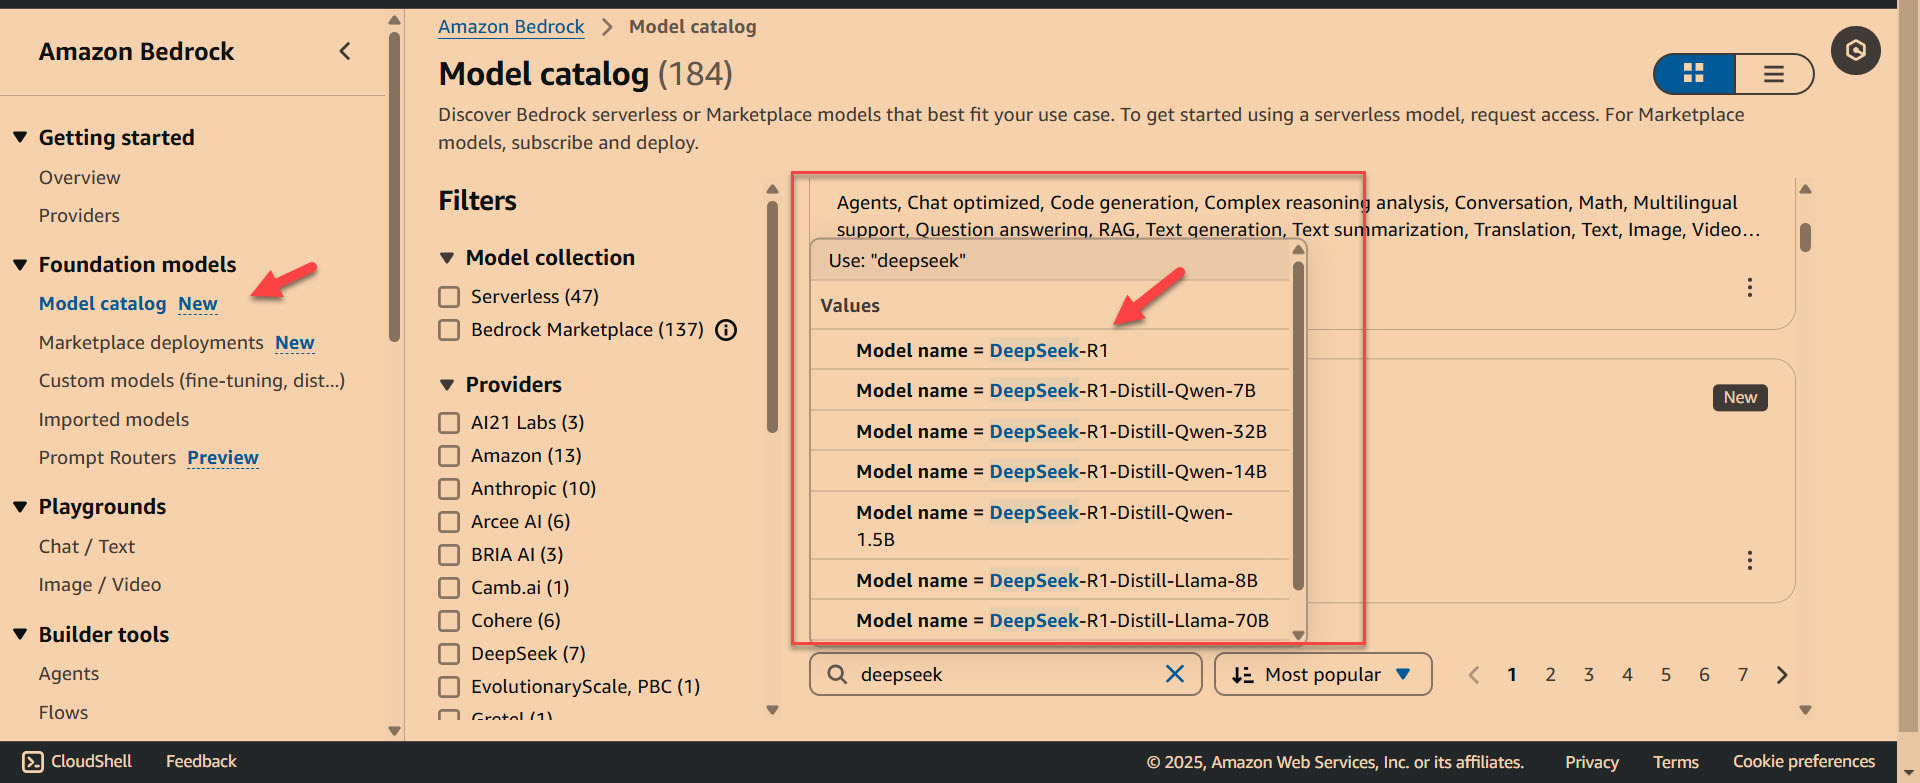This screenshot has width=1920, height=783.
Task: Open Feedback in the footer
Action: click(201, 761)
